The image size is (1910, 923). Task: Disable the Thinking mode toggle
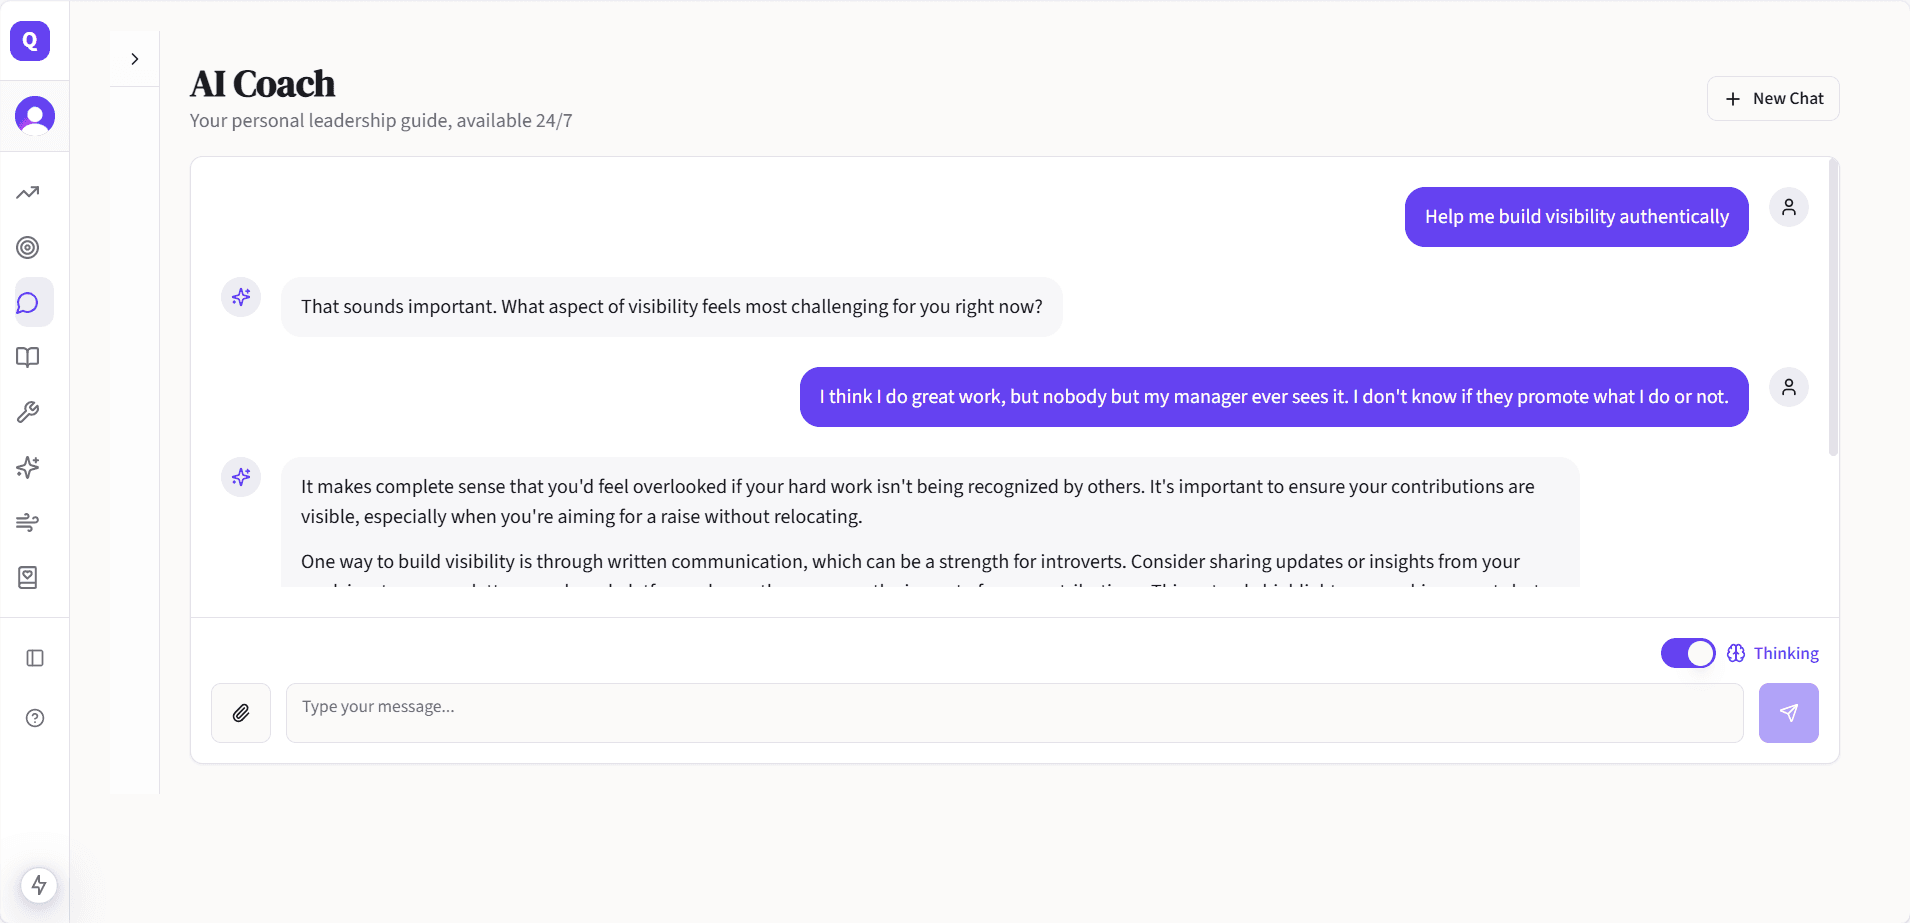1689,653
